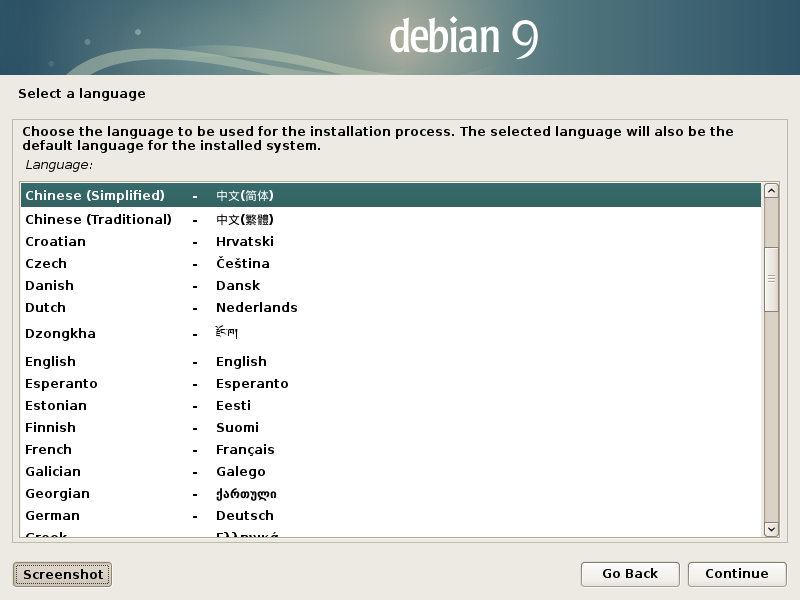Screen dimensions: 800x600
Task: Click the Screenshot button
Action: click(62, 574)
